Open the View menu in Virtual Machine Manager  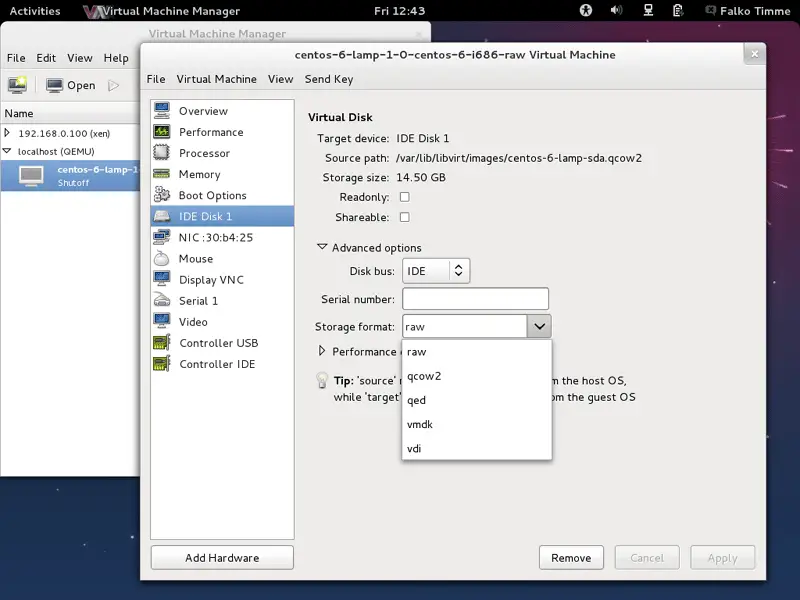[x=80, y=58]
